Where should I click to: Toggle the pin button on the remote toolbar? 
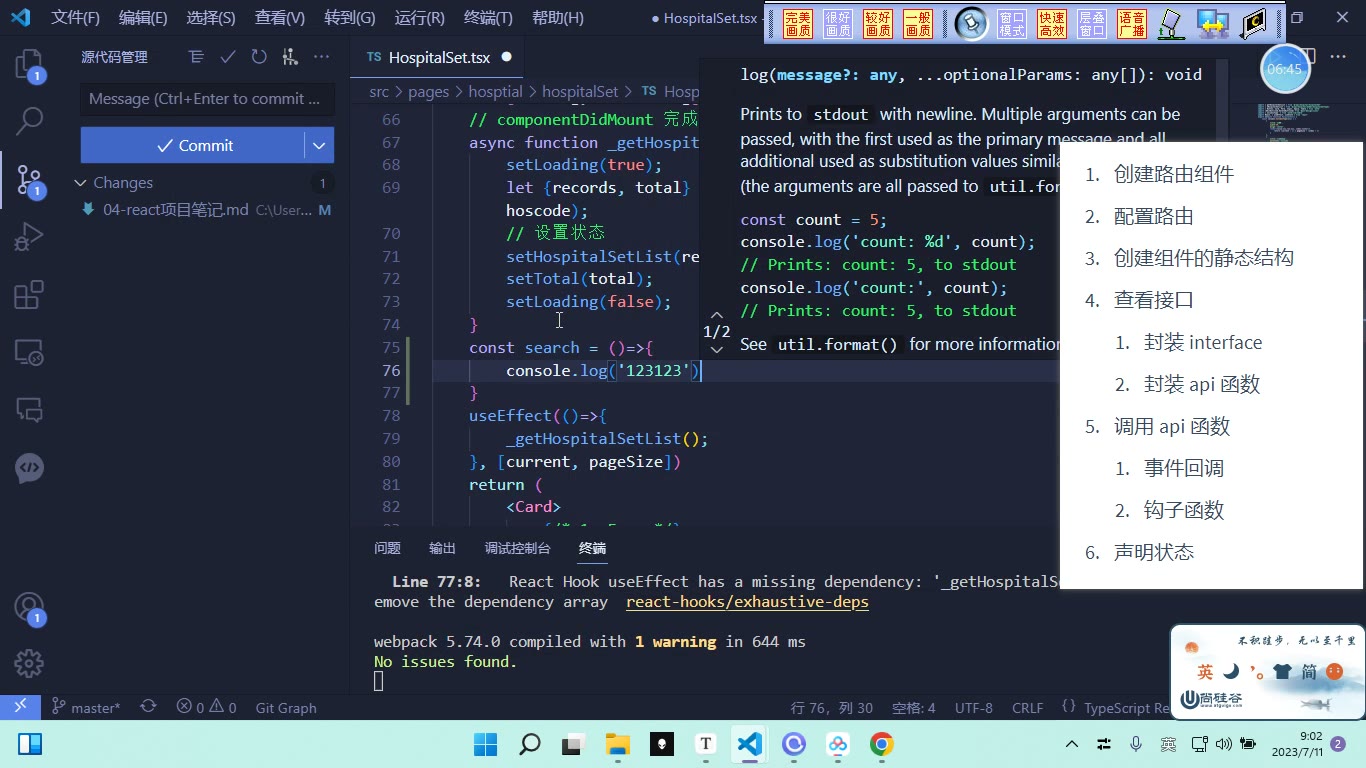click(x=970, y=24)
